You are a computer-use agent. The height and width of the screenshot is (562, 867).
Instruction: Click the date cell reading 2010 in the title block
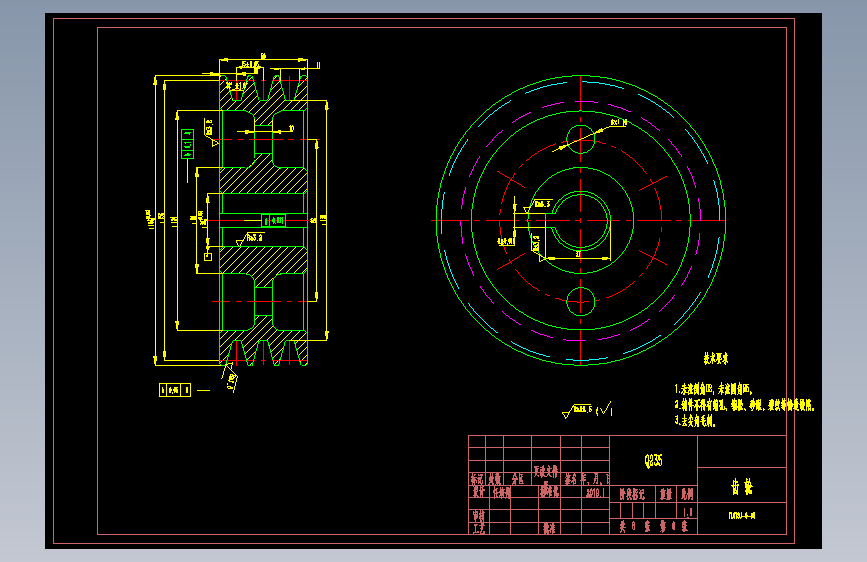coord(595,492)
